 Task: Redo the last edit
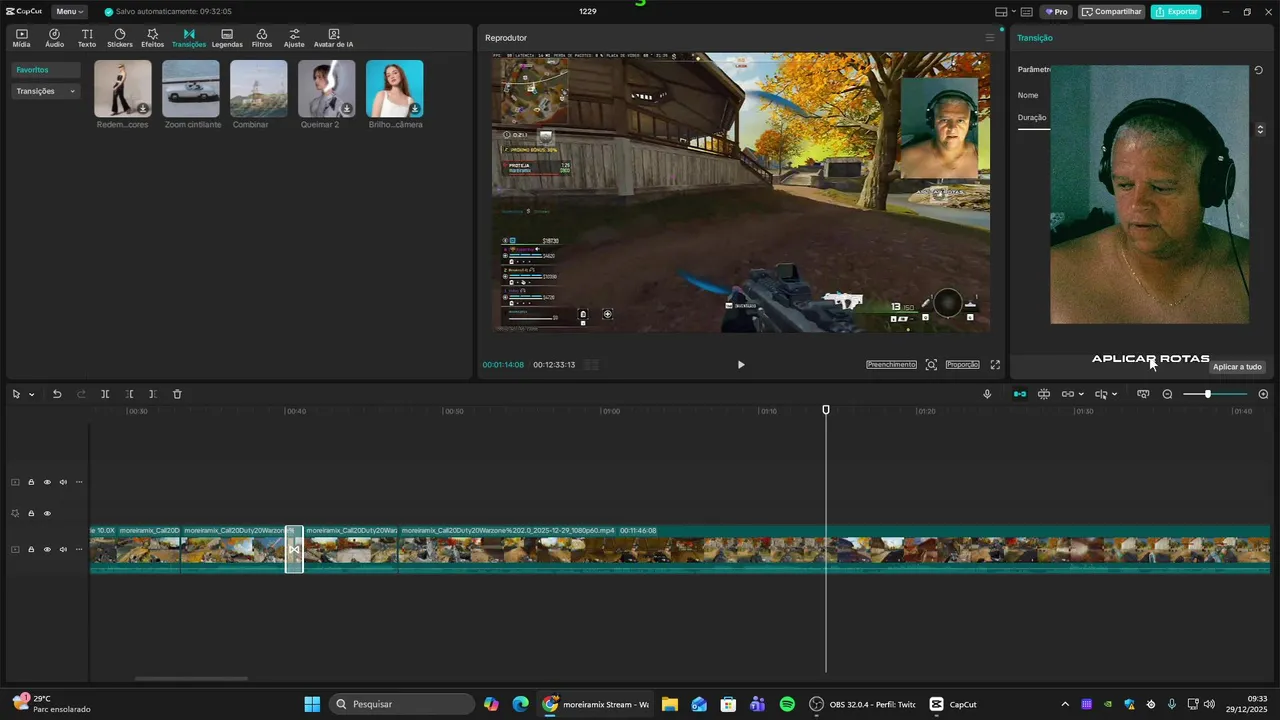(81, 394)
